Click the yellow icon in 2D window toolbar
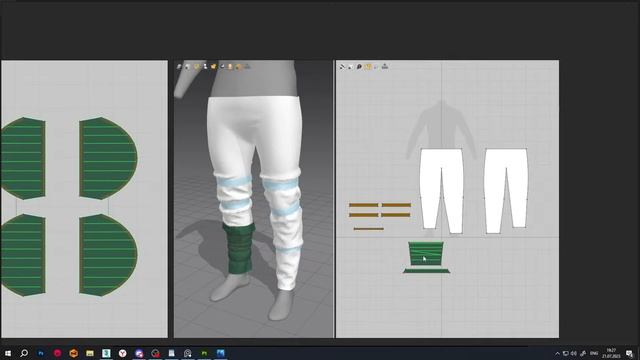Viewport: 640px width, 360px height. [368, 67]
